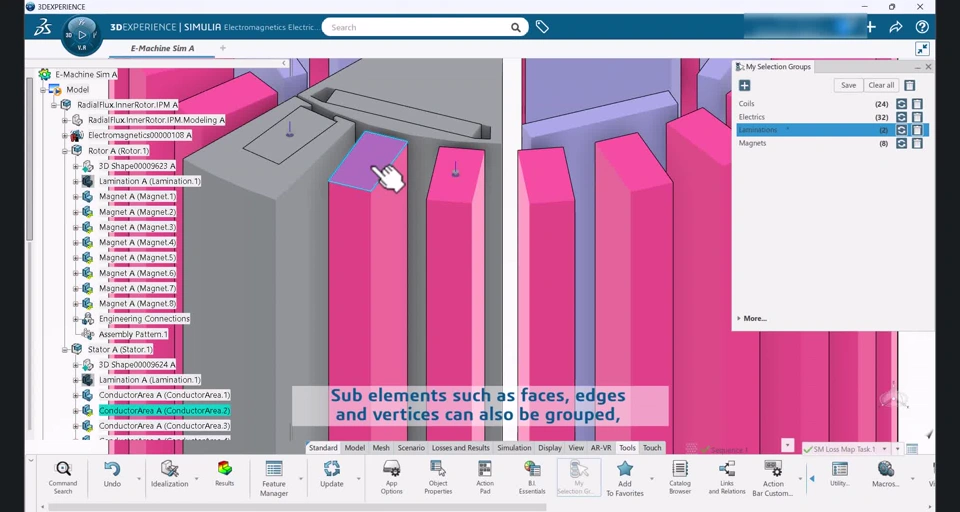Open the Tools tab

tap(627, 448)
